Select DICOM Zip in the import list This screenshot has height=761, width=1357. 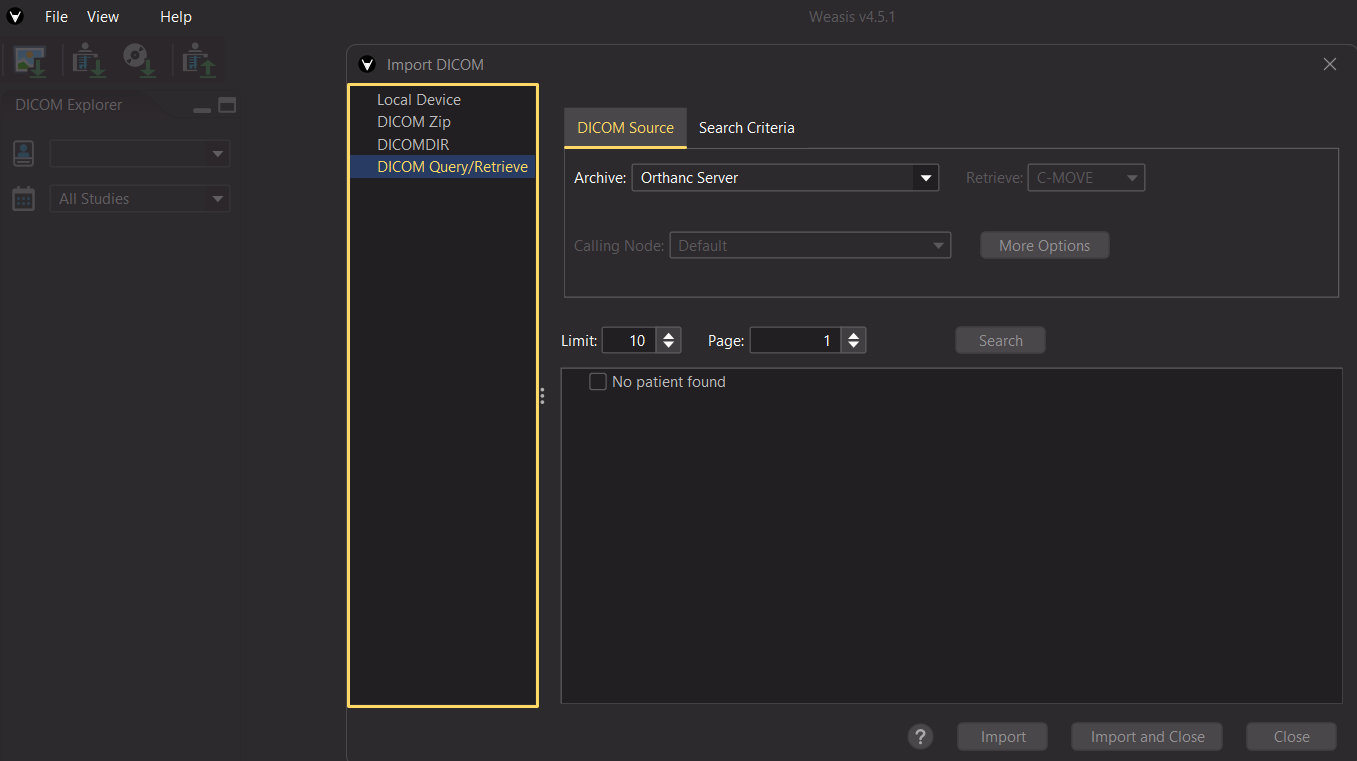(442, 122)
